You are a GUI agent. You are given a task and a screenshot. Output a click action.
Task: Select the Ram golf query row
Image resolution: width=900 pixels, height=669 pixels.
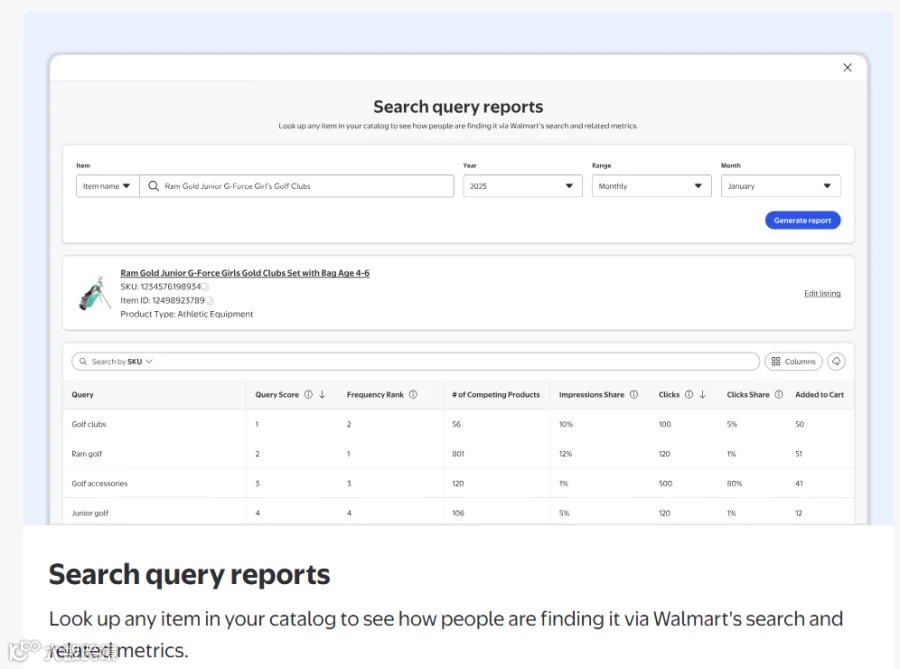point(458,454)
